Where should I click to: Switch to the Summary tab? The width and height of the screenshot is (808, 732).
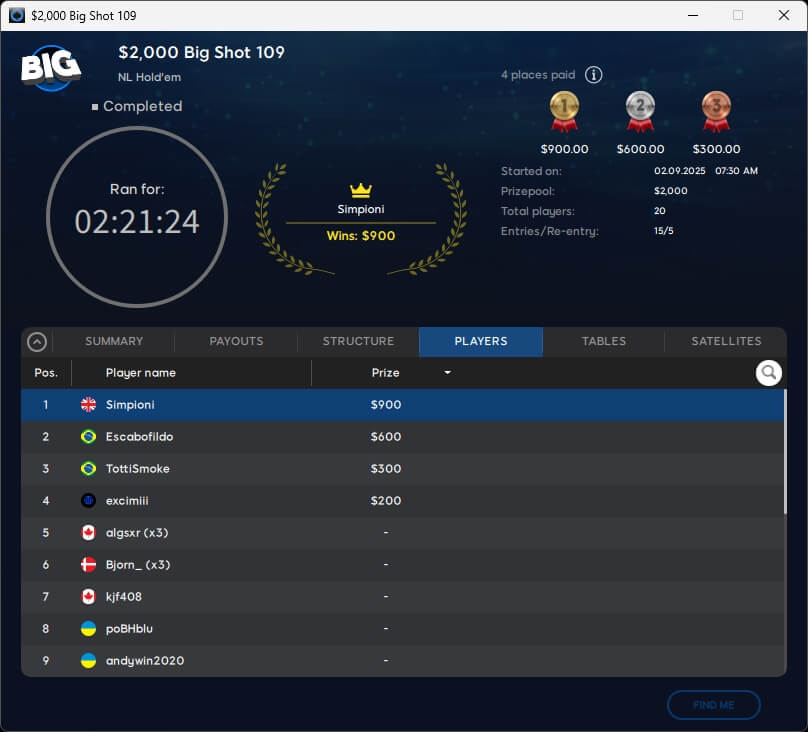click(114, 341)
